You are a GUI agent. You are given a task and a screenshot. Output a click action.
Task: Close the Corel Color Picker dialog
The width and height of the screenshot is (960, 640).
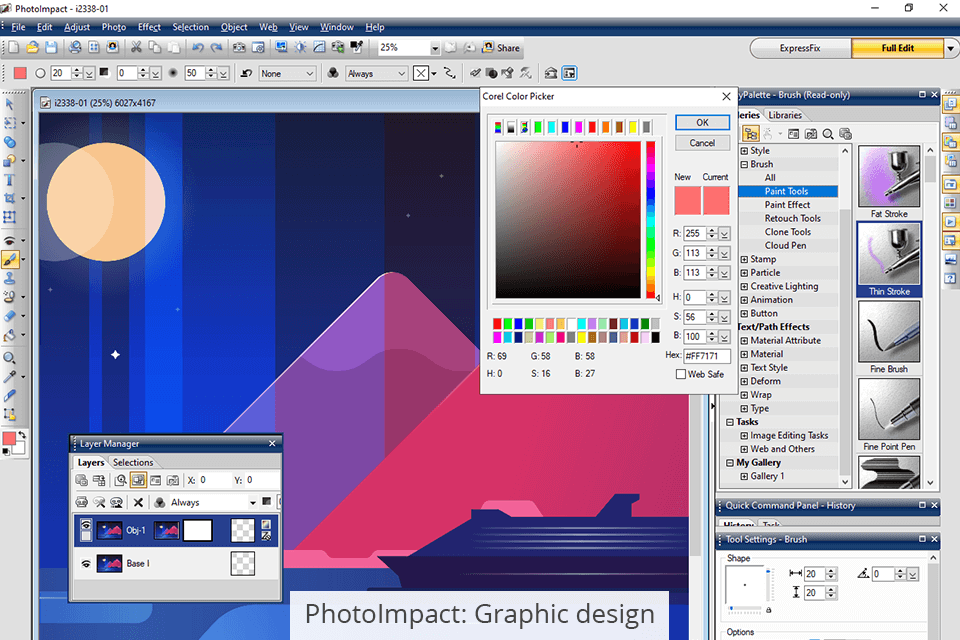click(x=726, y=96)
